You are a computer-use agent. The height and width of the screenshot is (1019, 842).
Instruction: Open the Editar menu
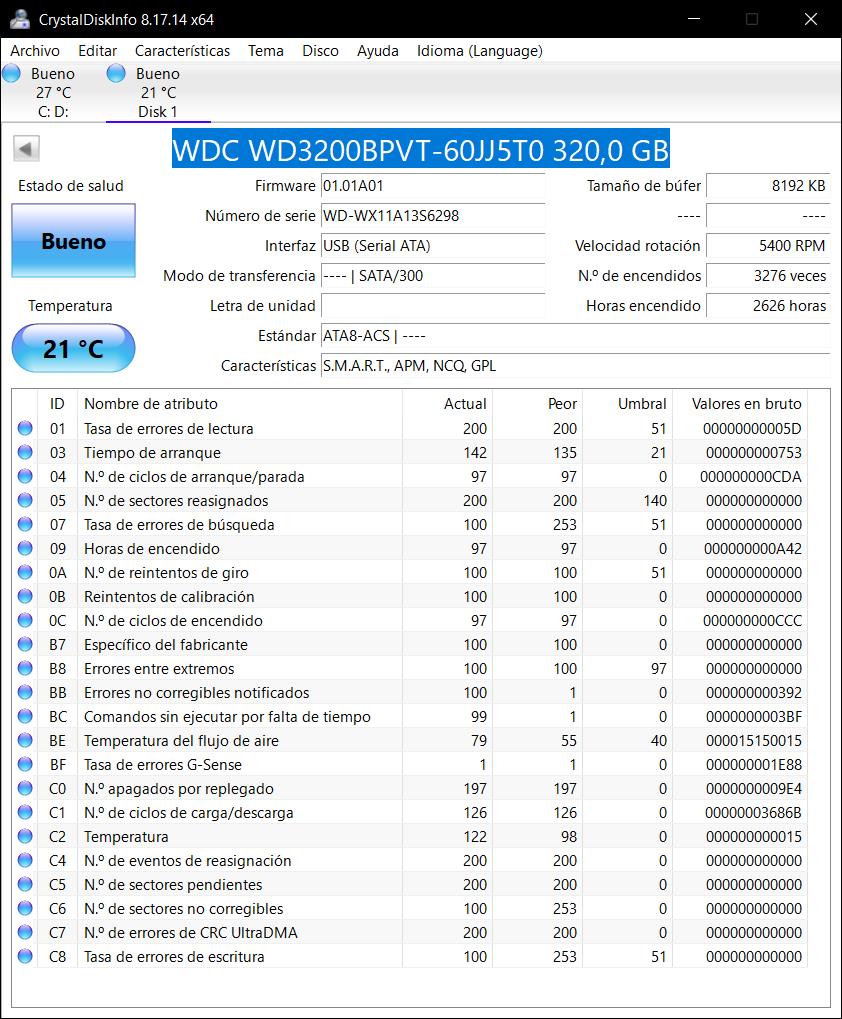97,51
